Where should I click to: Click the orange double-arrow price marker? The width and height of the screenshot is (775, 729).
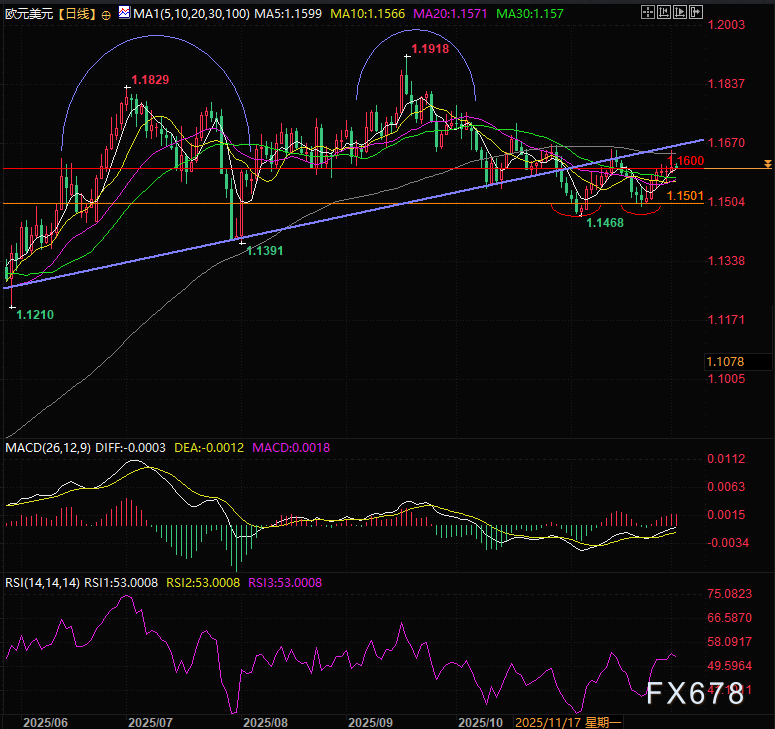coord(767,163)
